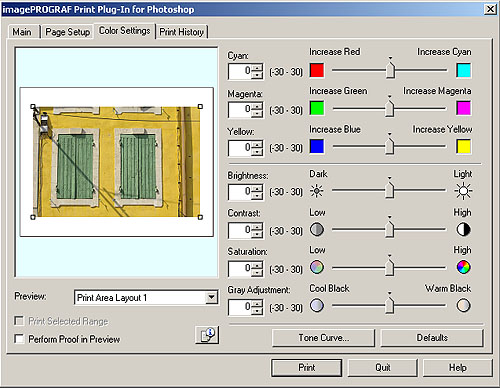The height and width of the screenshot is (388, 500).
Task: Click the High contrast half-circle icon
Action: point(463,230)
